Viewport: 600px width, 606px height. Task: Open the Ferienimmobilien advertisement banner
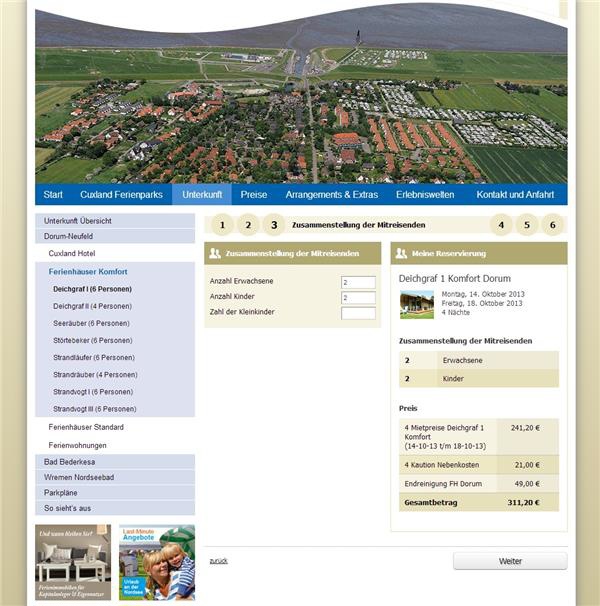(73, 562)
